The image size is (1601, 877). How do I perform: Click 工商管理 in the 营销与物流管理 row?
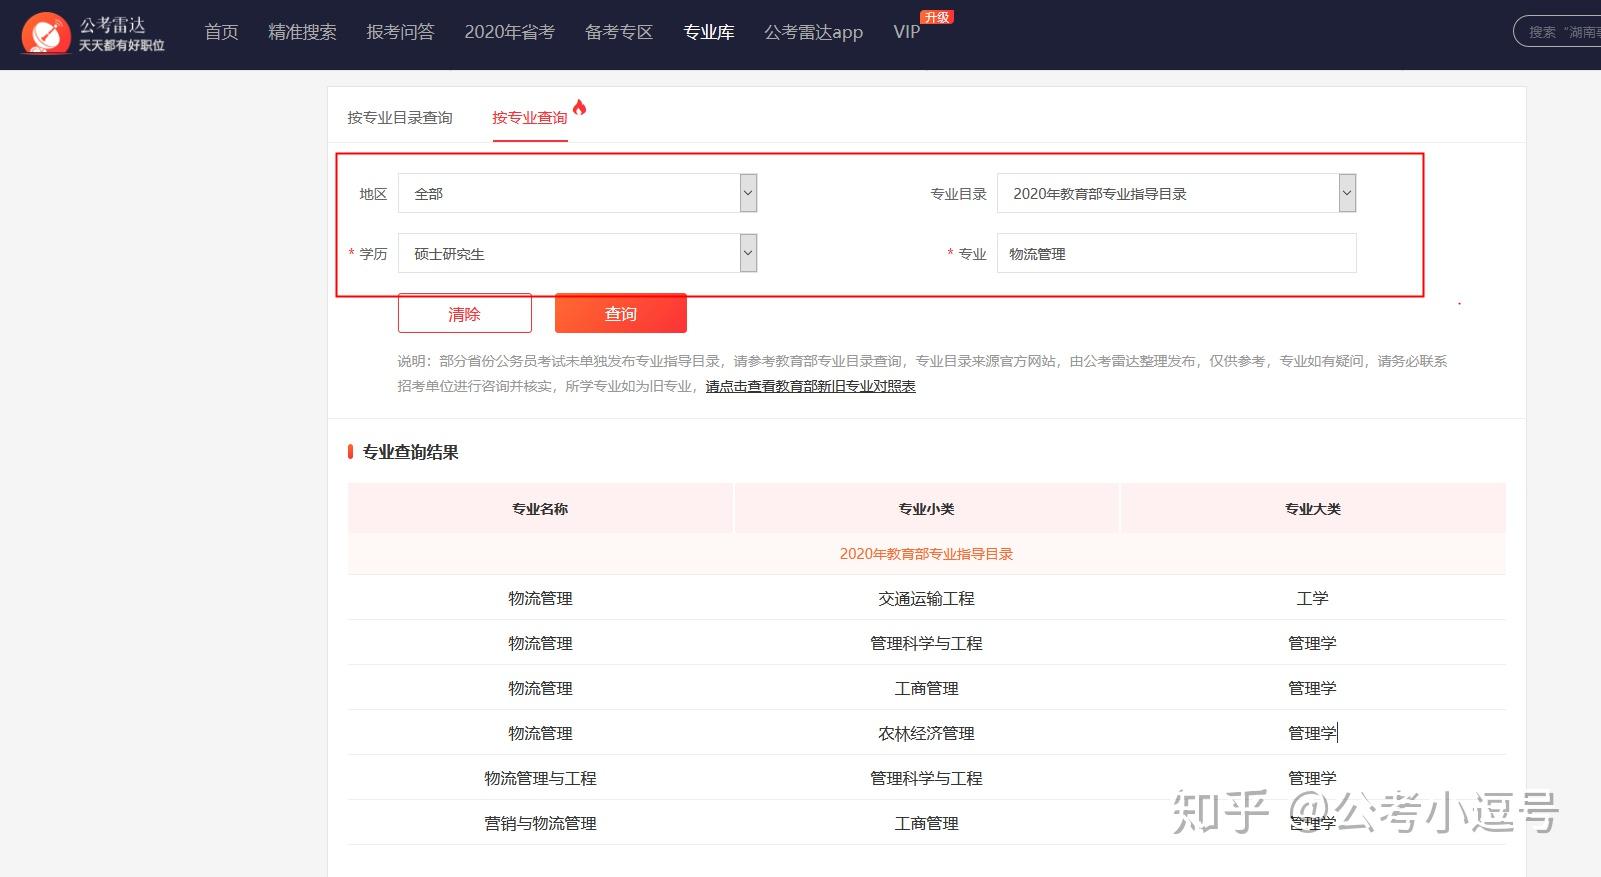(926, 823)
